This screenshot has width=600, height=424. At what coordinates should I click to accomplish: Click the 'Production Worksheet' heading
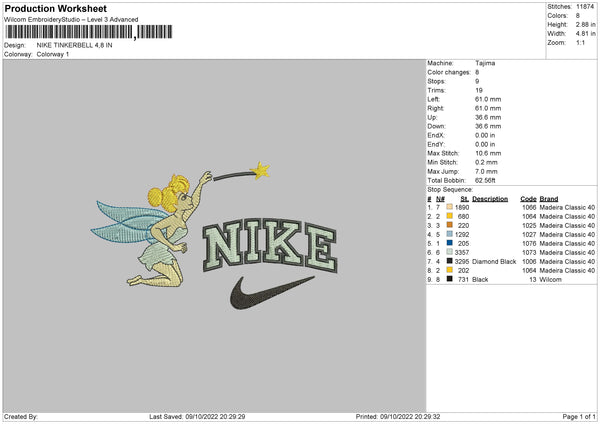pyautogui.click(x=55, y=8)
